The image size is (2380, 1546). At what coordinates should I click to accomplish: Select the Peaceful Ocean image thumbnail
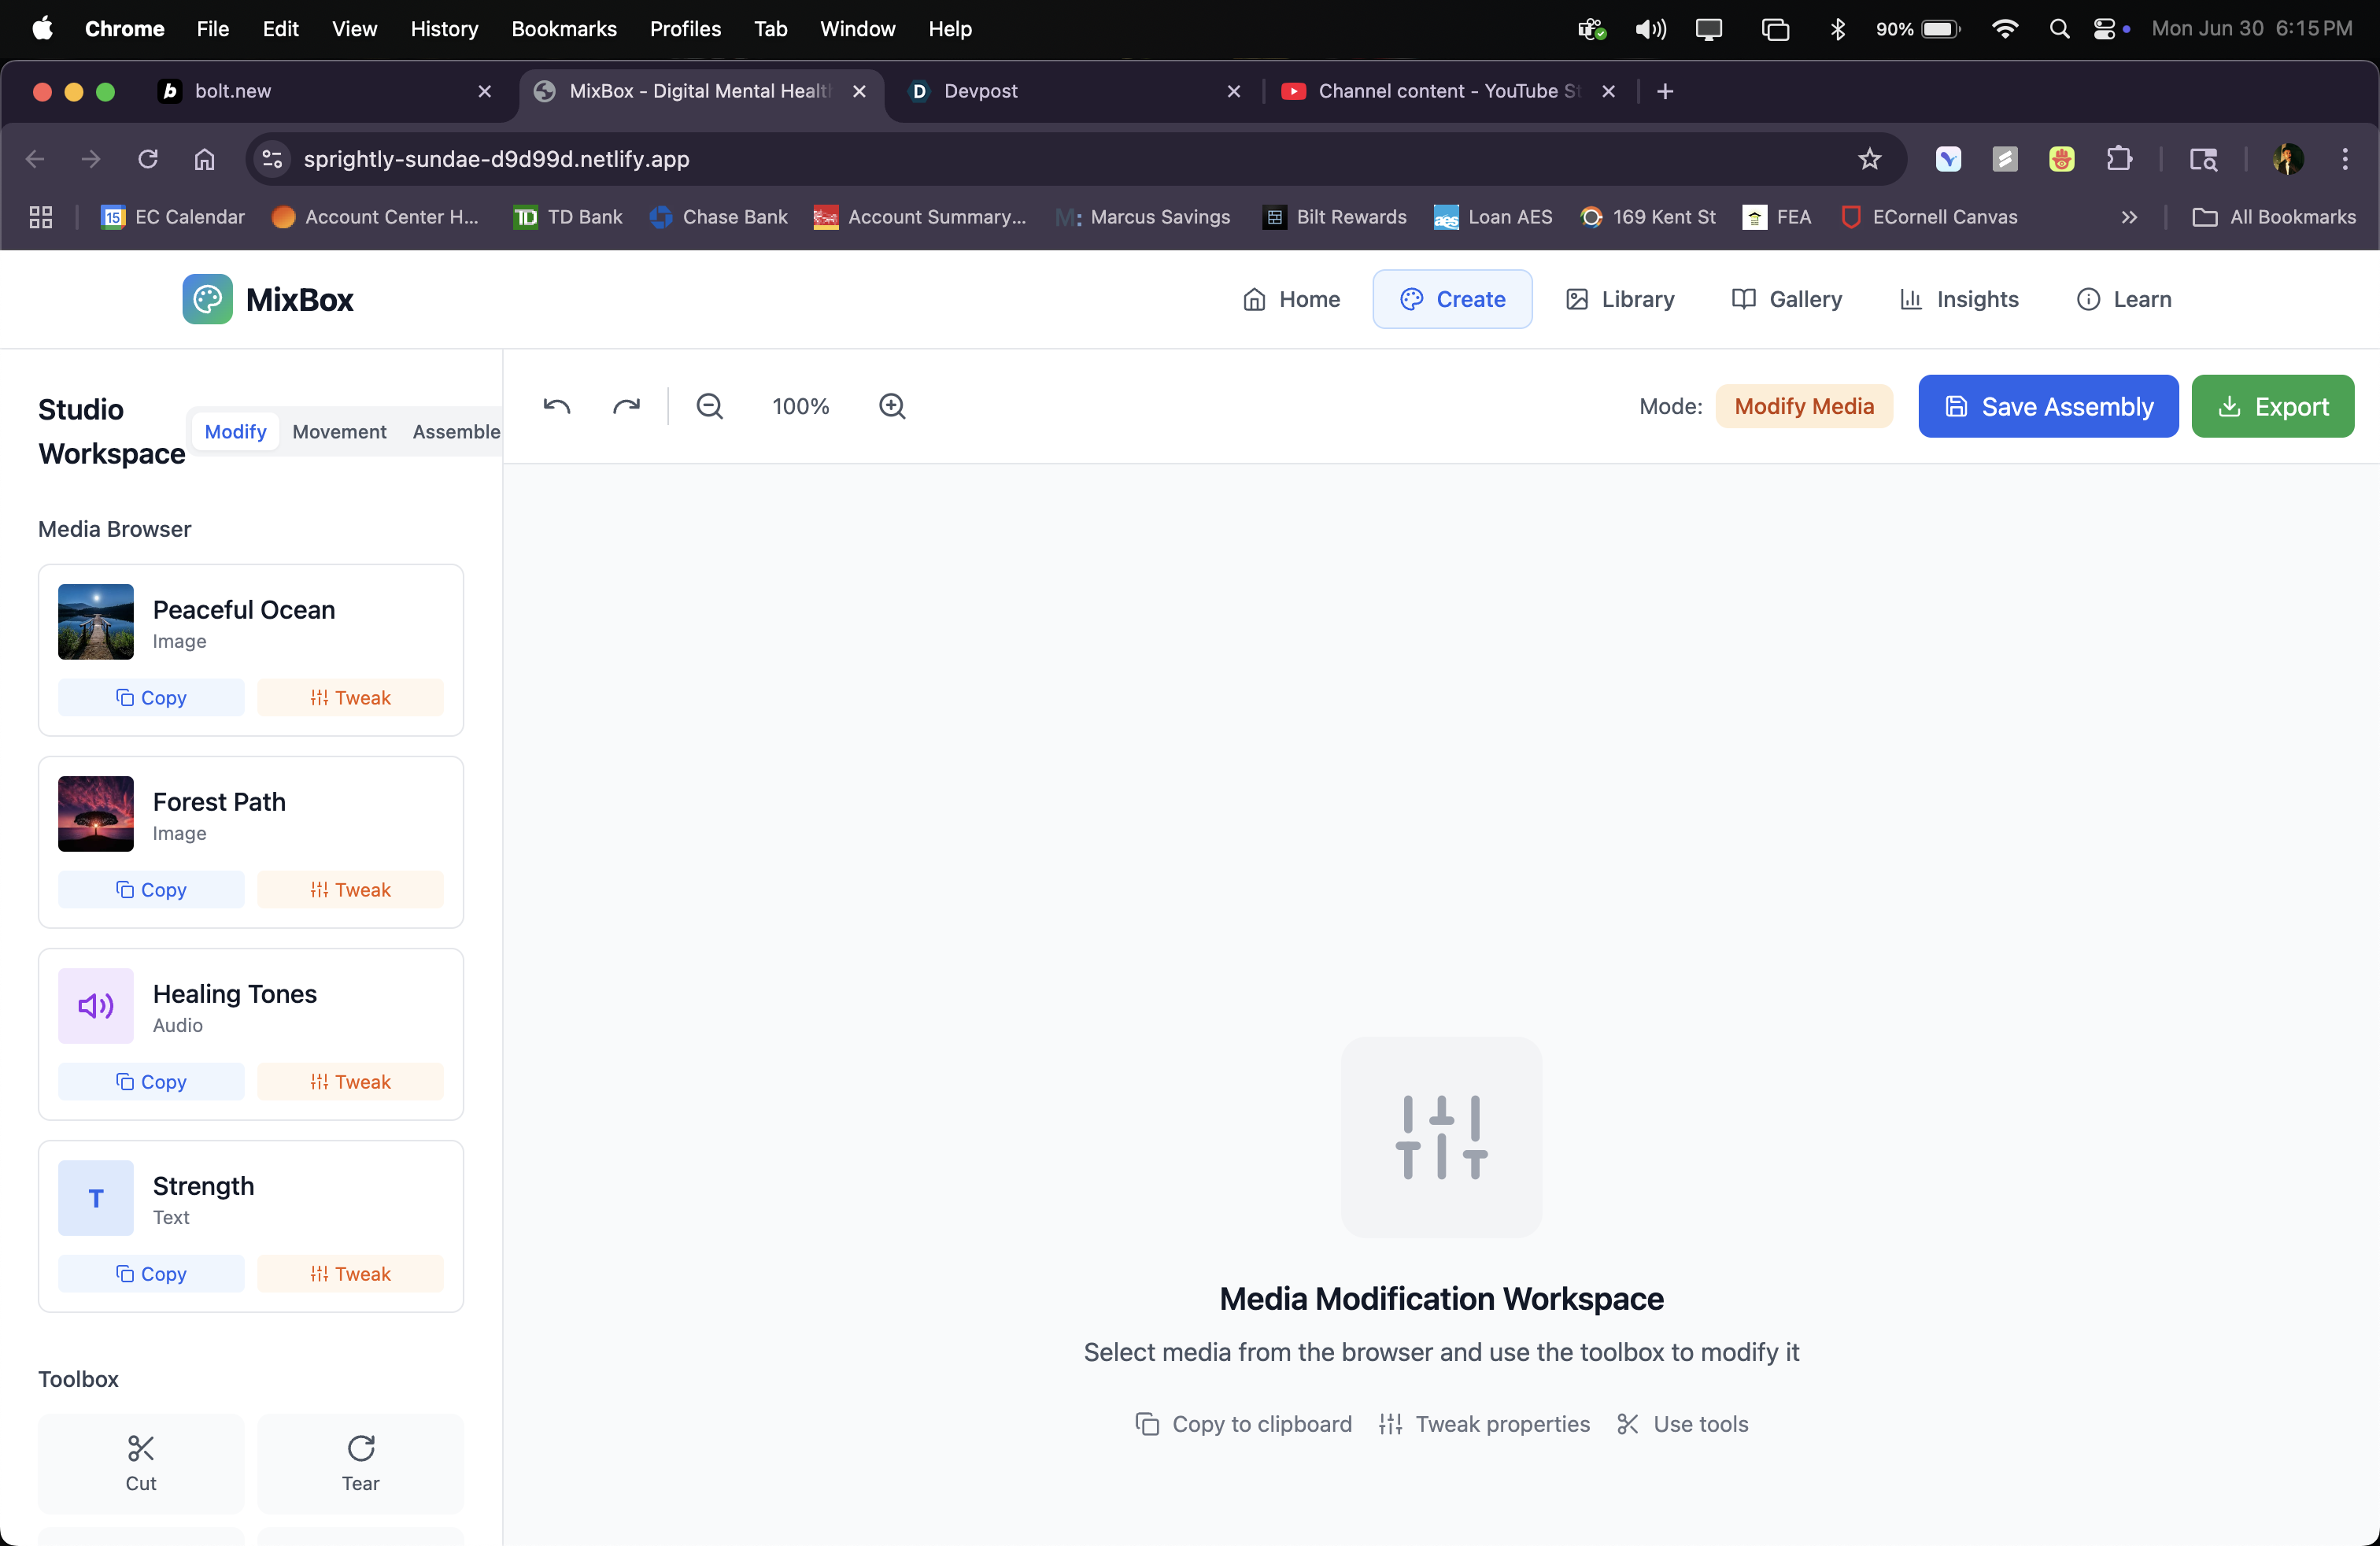95,621
